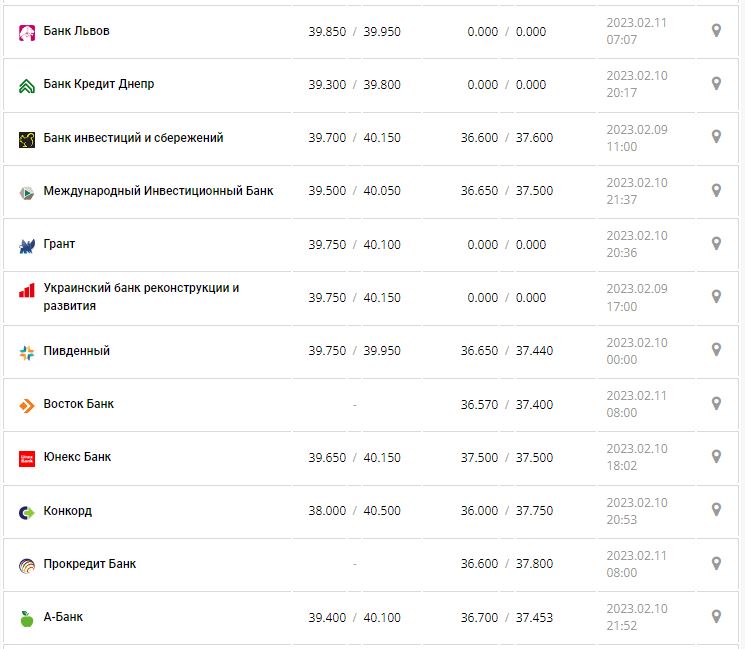
Task: Open Банк инвестиций и сбережений link
Action: (133, 138)
